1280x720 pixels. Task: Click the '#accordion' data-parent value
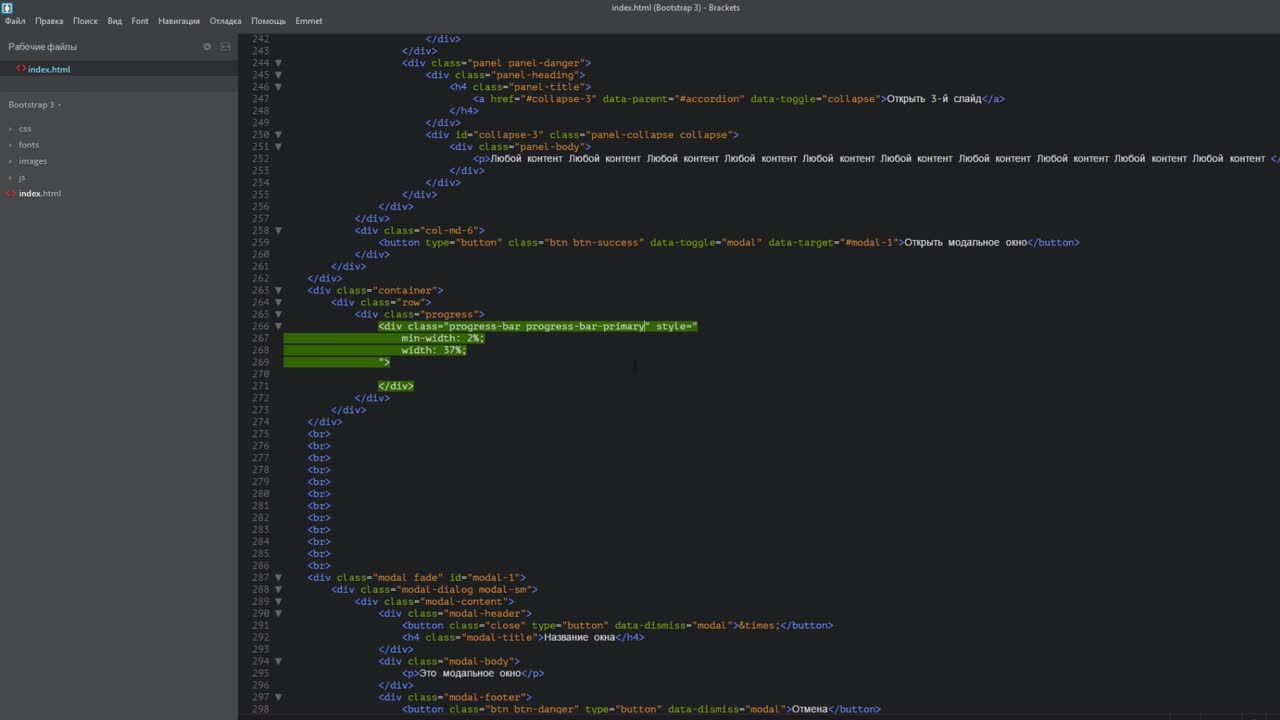coord(710,99)
